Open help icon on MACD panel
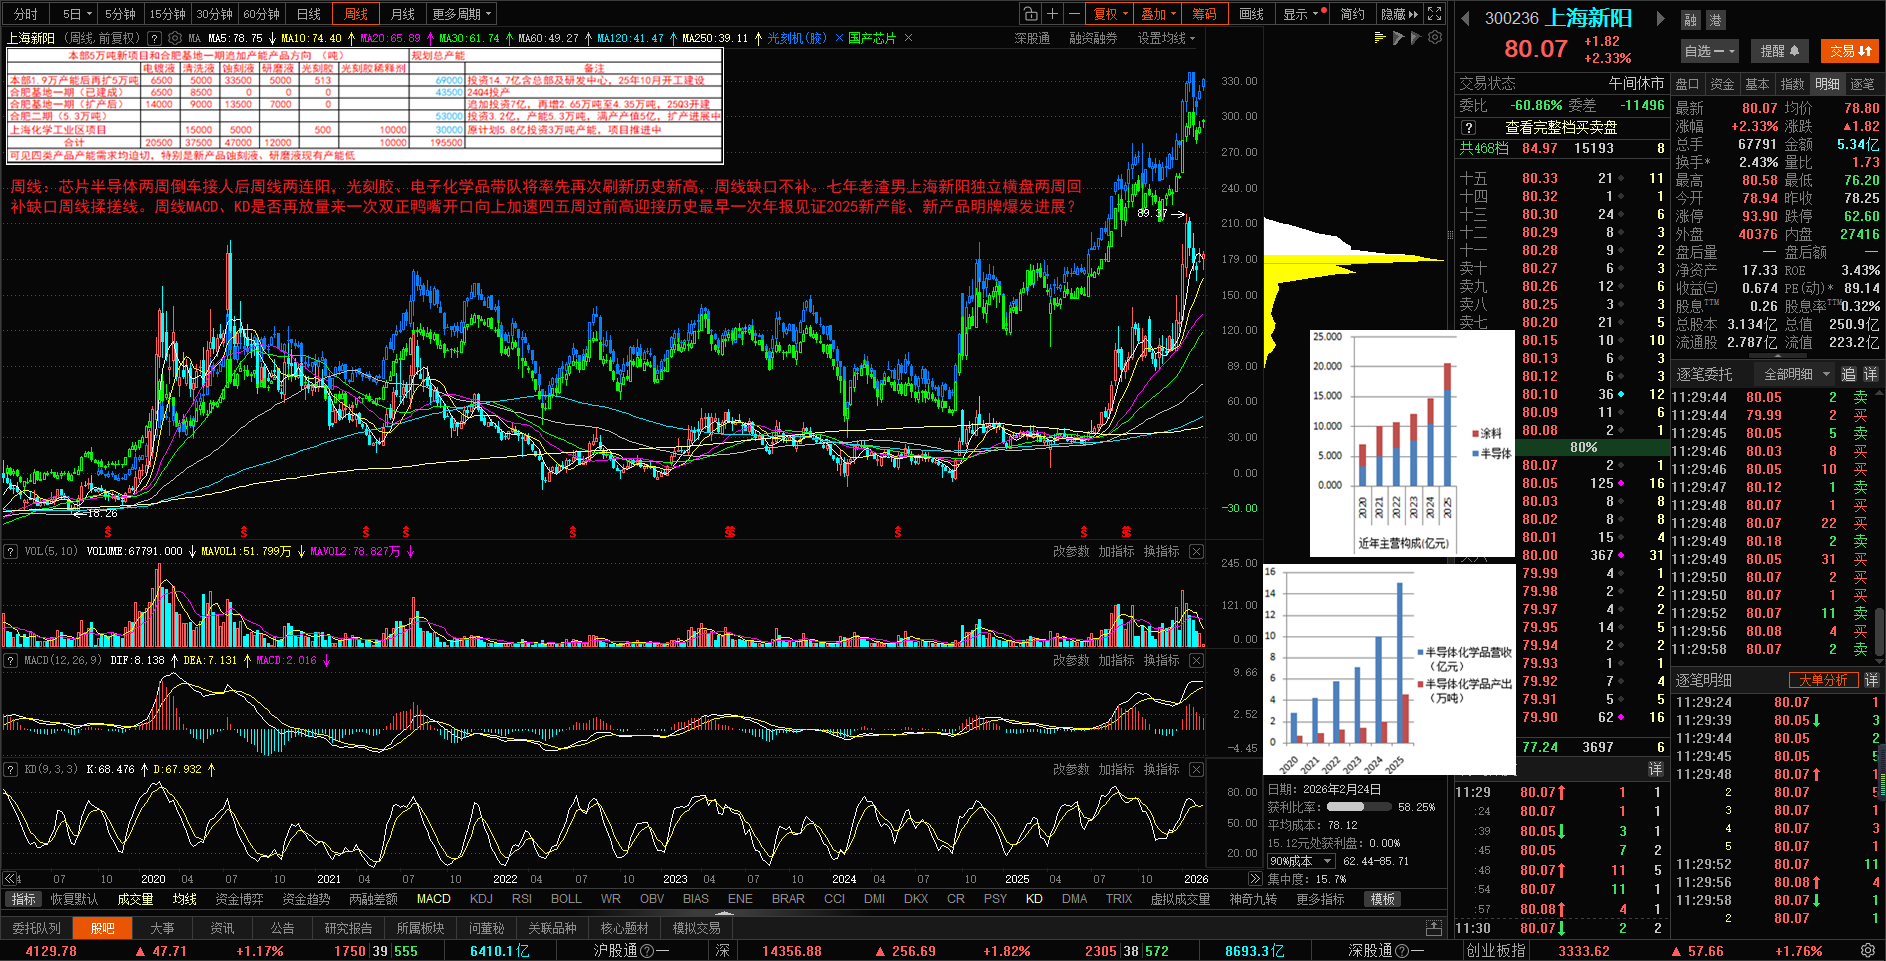Image resolution: width=1886 pixels, height=961 pixels. (10, 660)
